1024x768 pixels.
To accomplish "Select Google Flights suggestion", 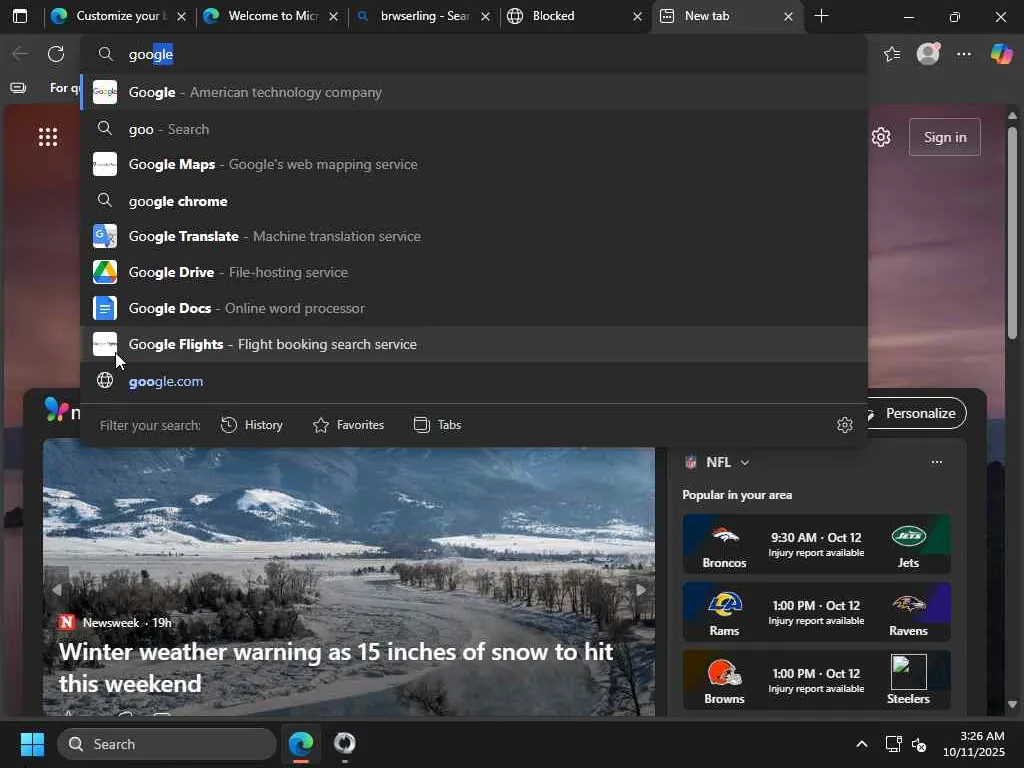I will (x=475, y=344).
